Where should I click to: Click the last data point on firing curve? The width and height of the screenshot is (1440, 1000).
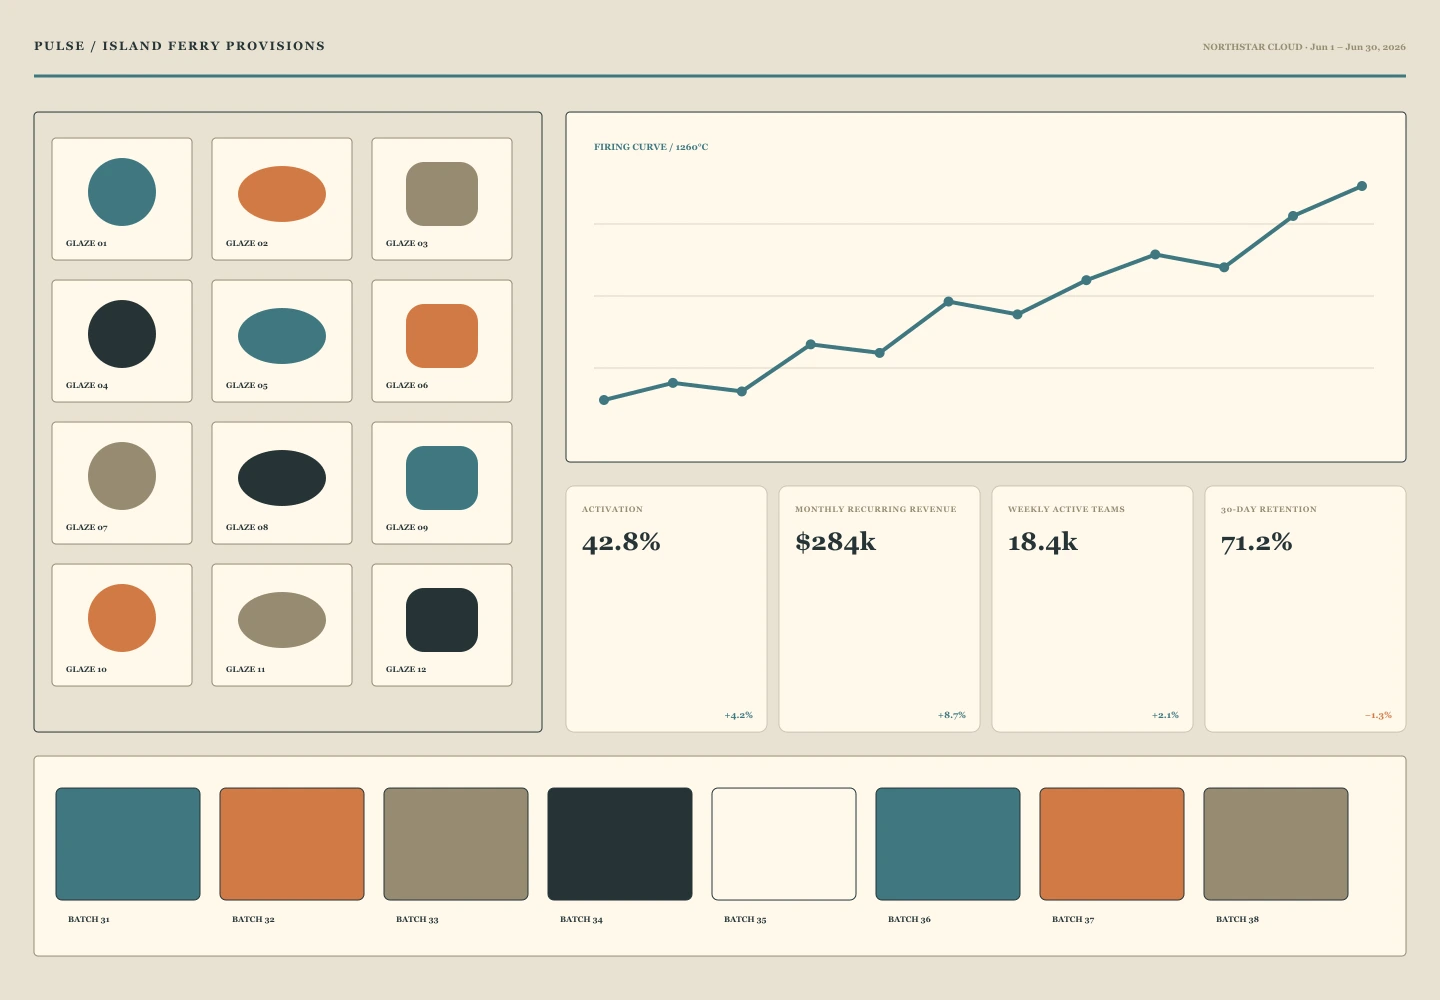point(1362,186)
